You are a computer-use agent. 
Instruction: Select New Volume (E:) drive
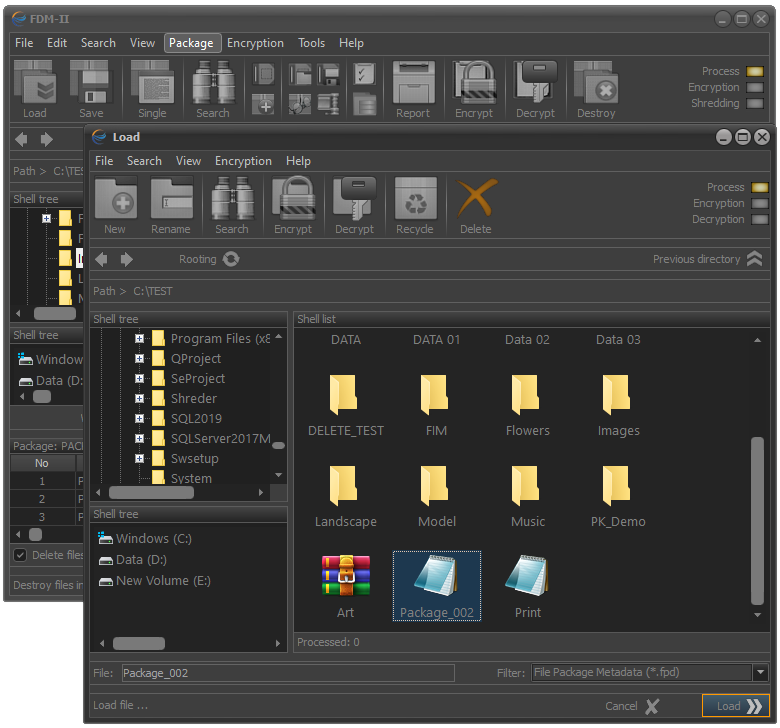point(154,581)
